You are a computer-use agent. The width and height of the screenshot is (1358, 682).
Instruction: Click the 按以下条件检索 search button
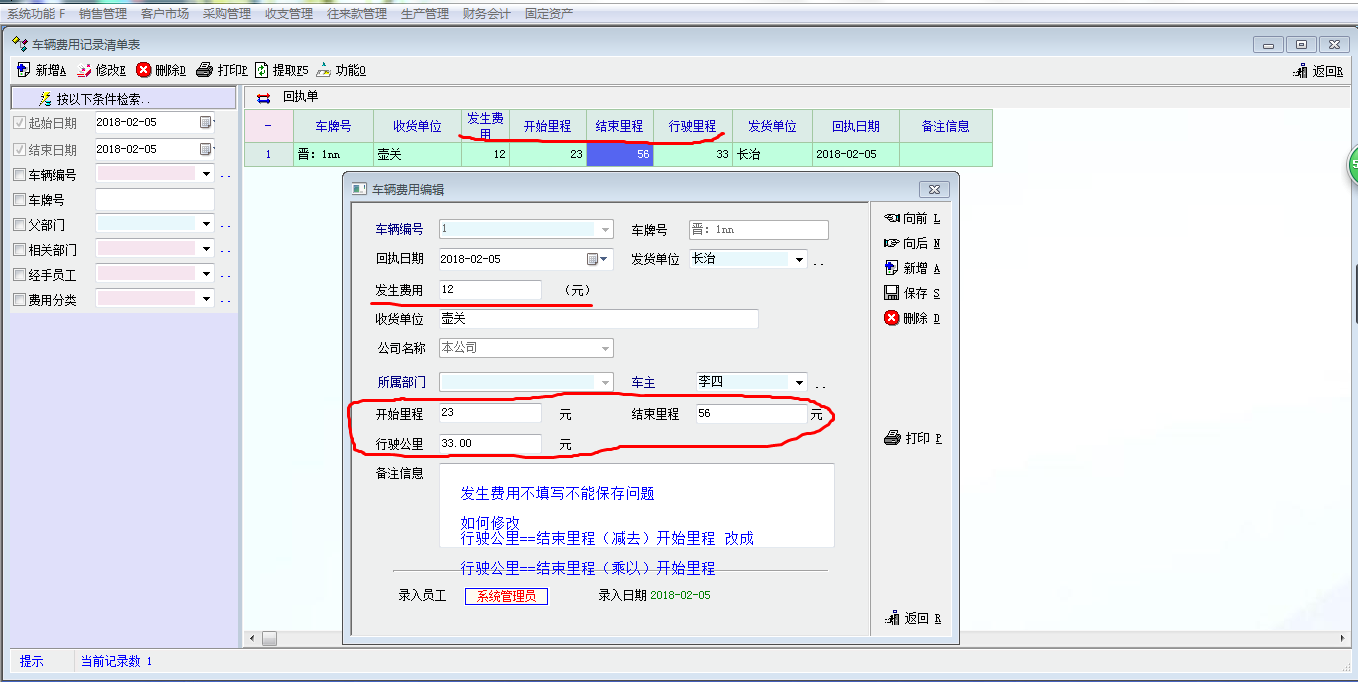coord(96,99)
